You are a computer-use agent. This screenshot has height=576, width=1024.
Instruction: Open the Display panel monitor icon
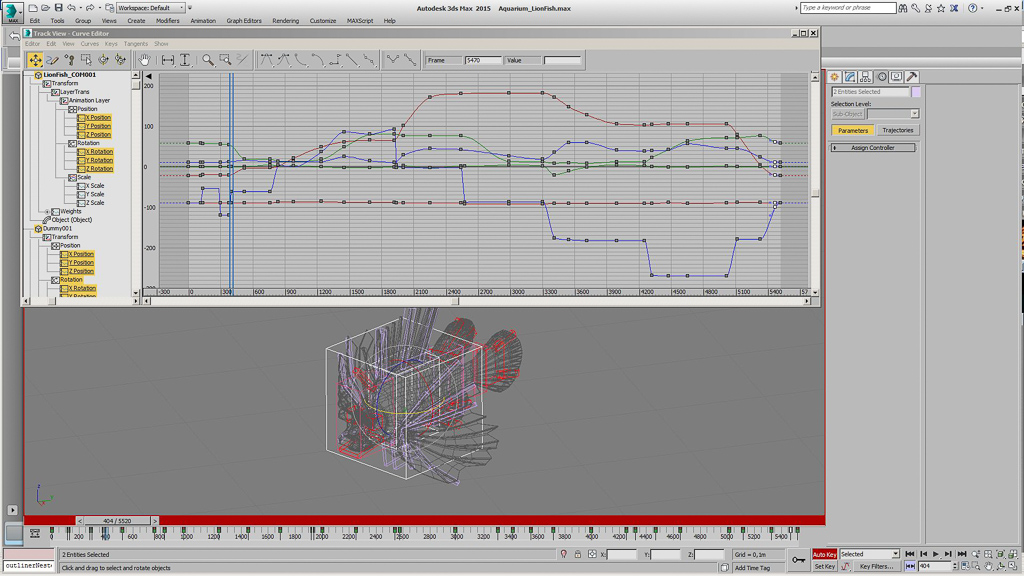point(896,77)
